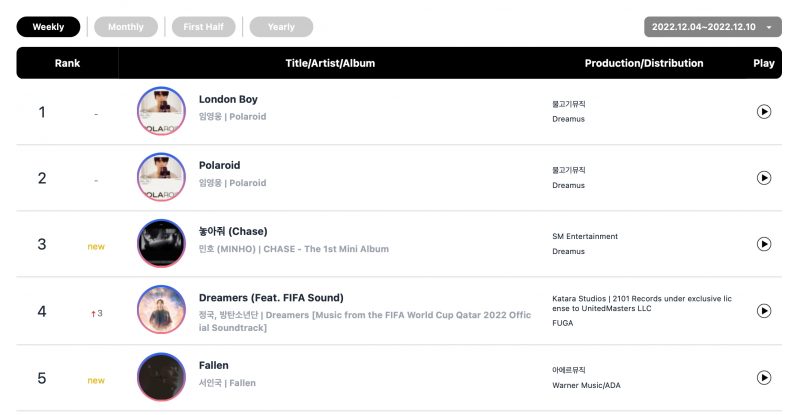Switch to First Half chart tab
The image size is (800, 415).
(x=203, y=27)
